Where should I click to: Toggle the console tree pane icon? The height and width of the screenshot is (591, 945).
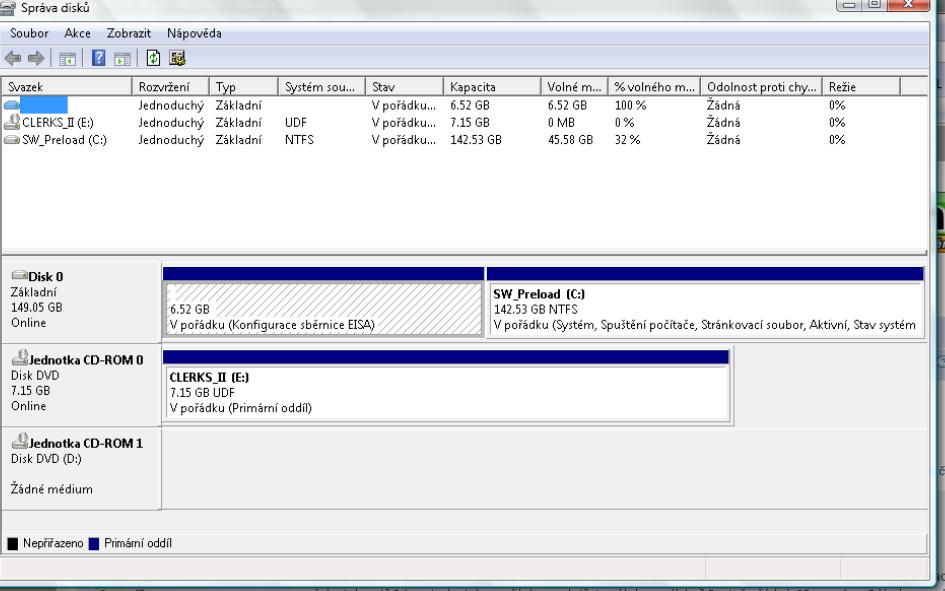pyautogui.click(x=66, y=56)
